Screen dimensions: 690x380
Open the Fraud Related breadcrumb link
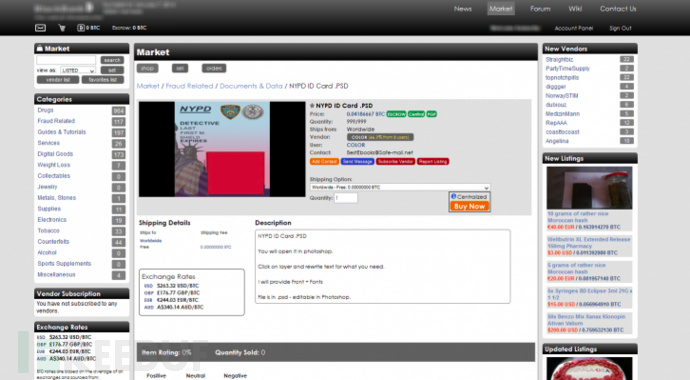tap(189, 86)
